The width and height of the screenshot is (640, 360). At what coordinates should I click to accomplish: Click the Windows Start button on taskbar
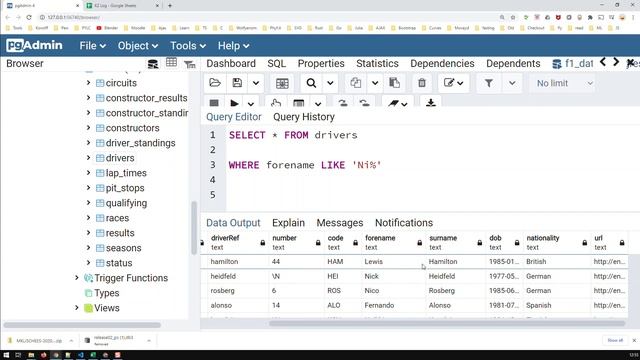[7, 355]
